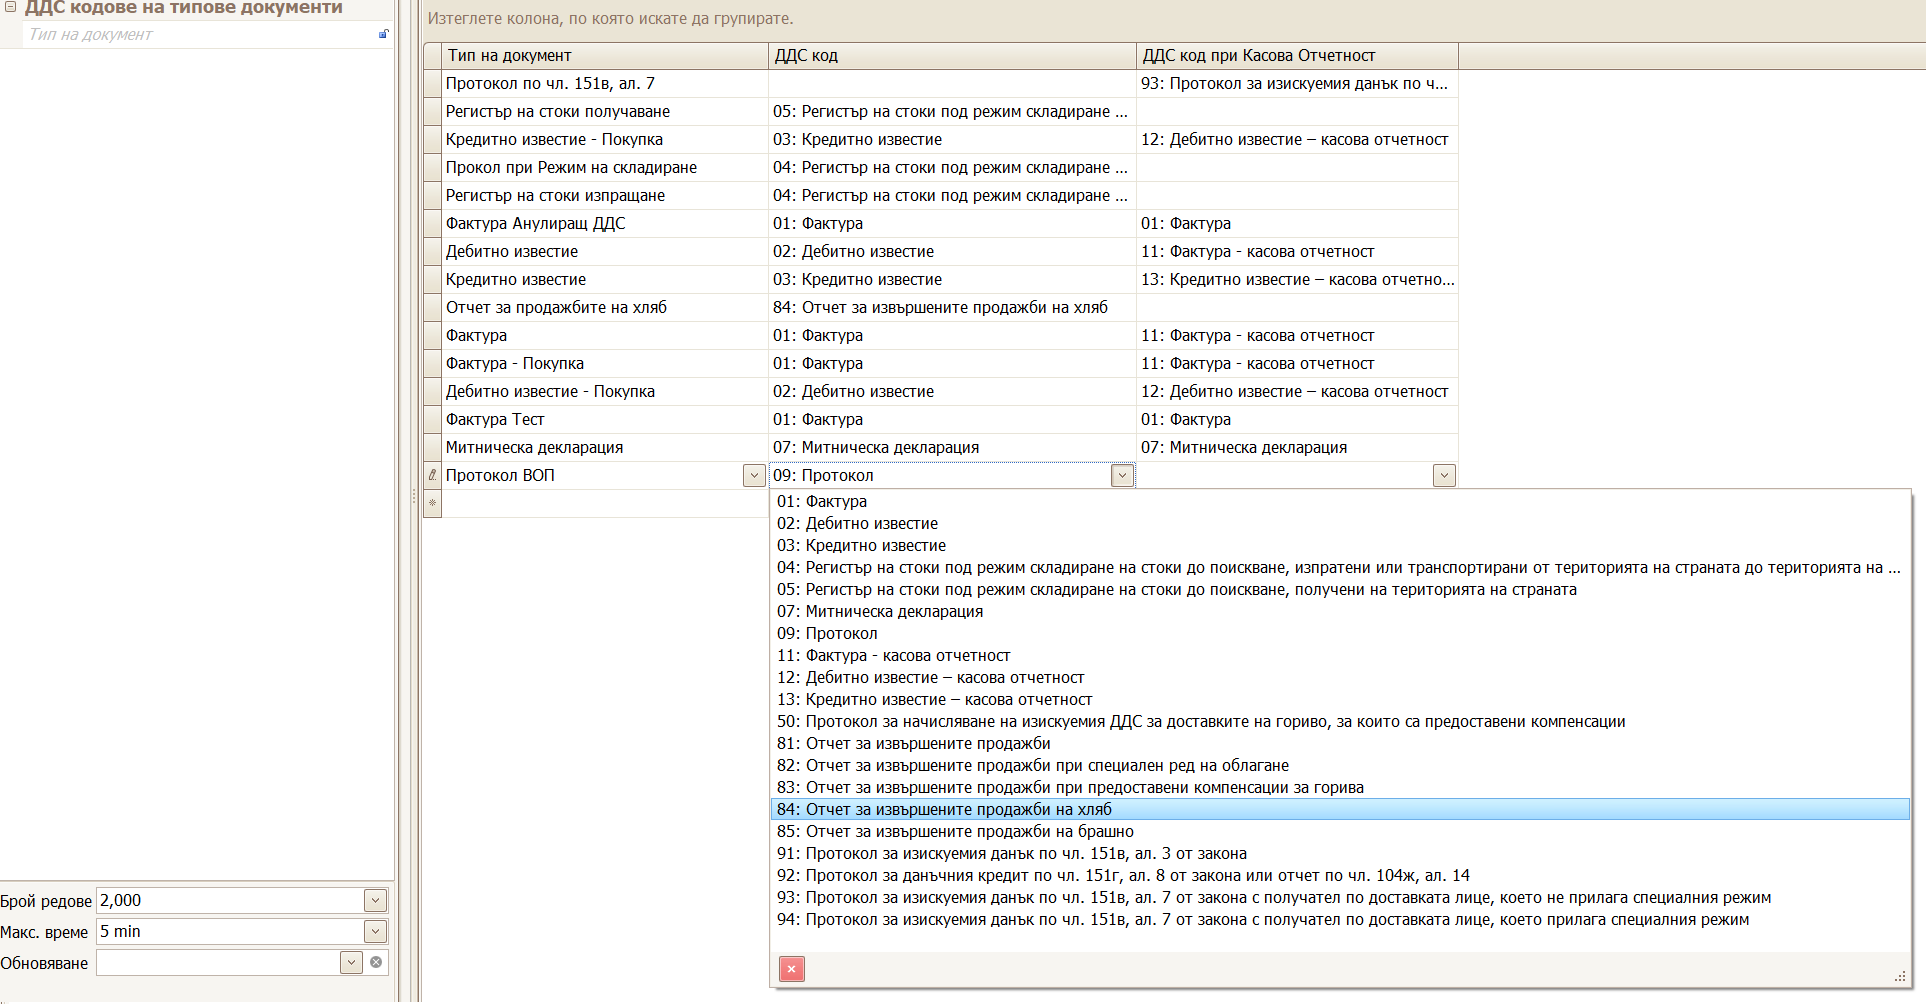The width and height of the screenshot is (1926, 1004).
Task: Select the Фактура Тест cell
Action: [605, 420]
